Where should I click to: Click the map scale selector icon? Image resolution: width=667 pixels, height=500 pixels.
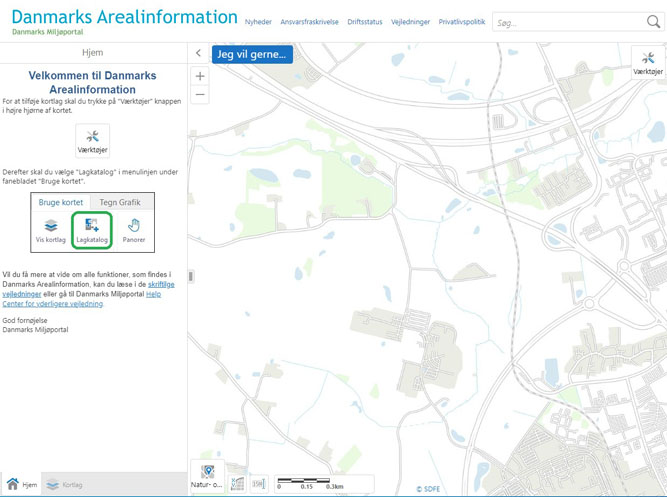[x=258, y=484]
